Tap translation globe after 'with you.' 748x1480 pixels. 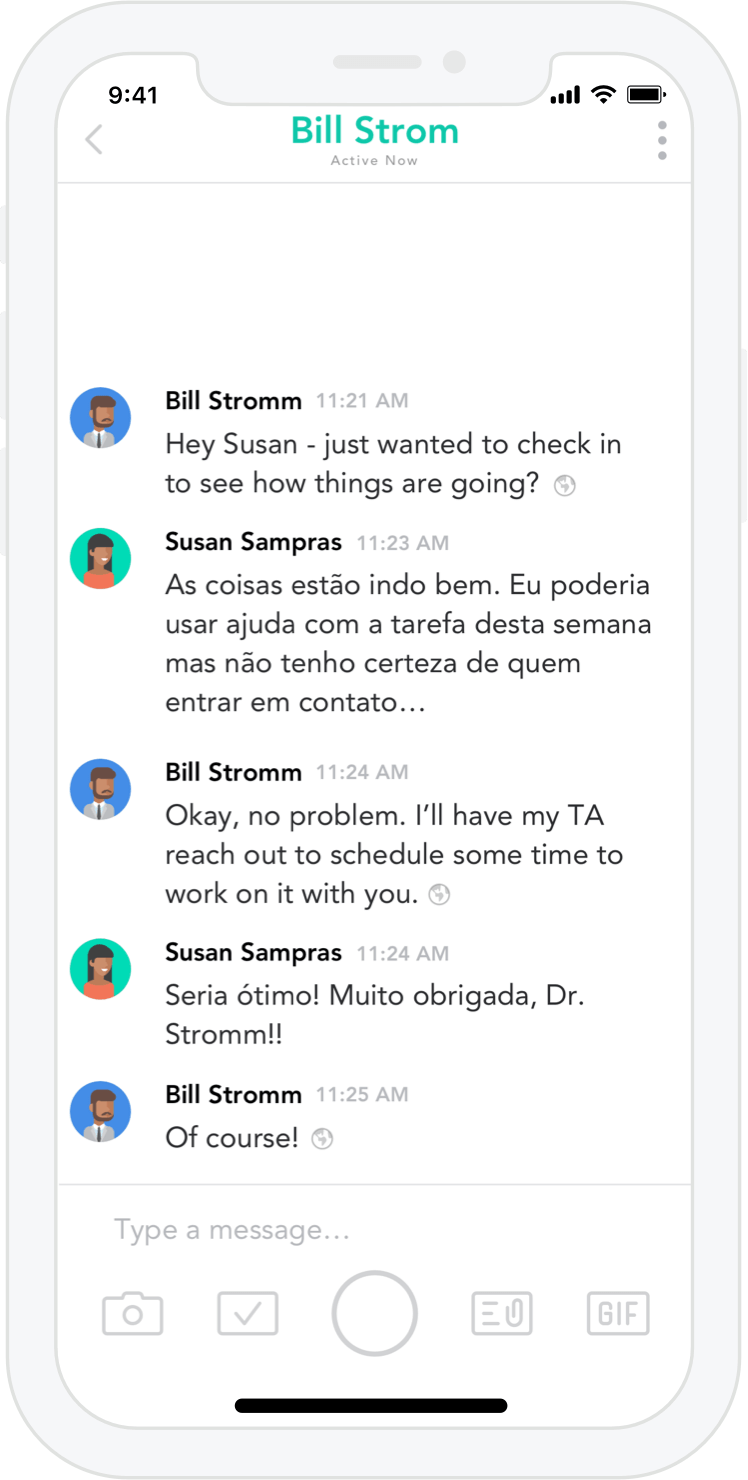[x=439, y=895]
